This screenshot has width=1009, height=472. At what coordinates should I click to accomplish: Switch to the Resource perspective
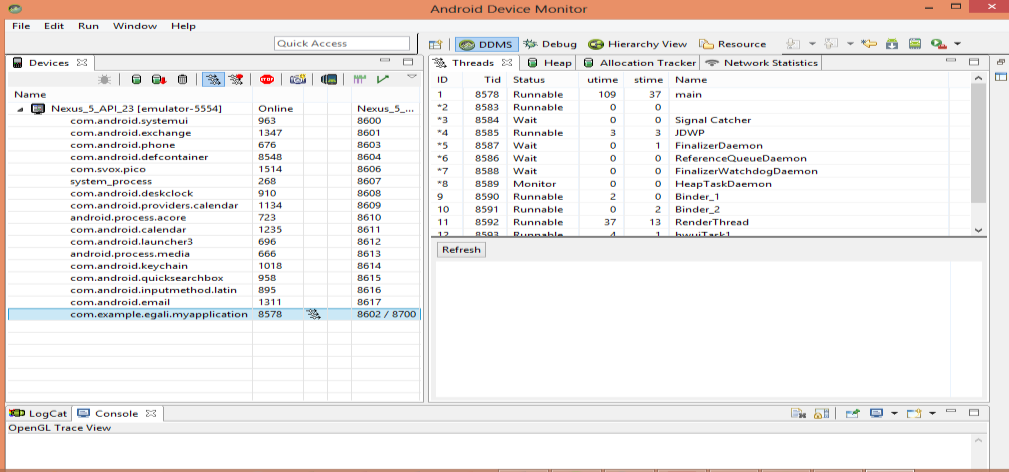[x=733, y=44]
